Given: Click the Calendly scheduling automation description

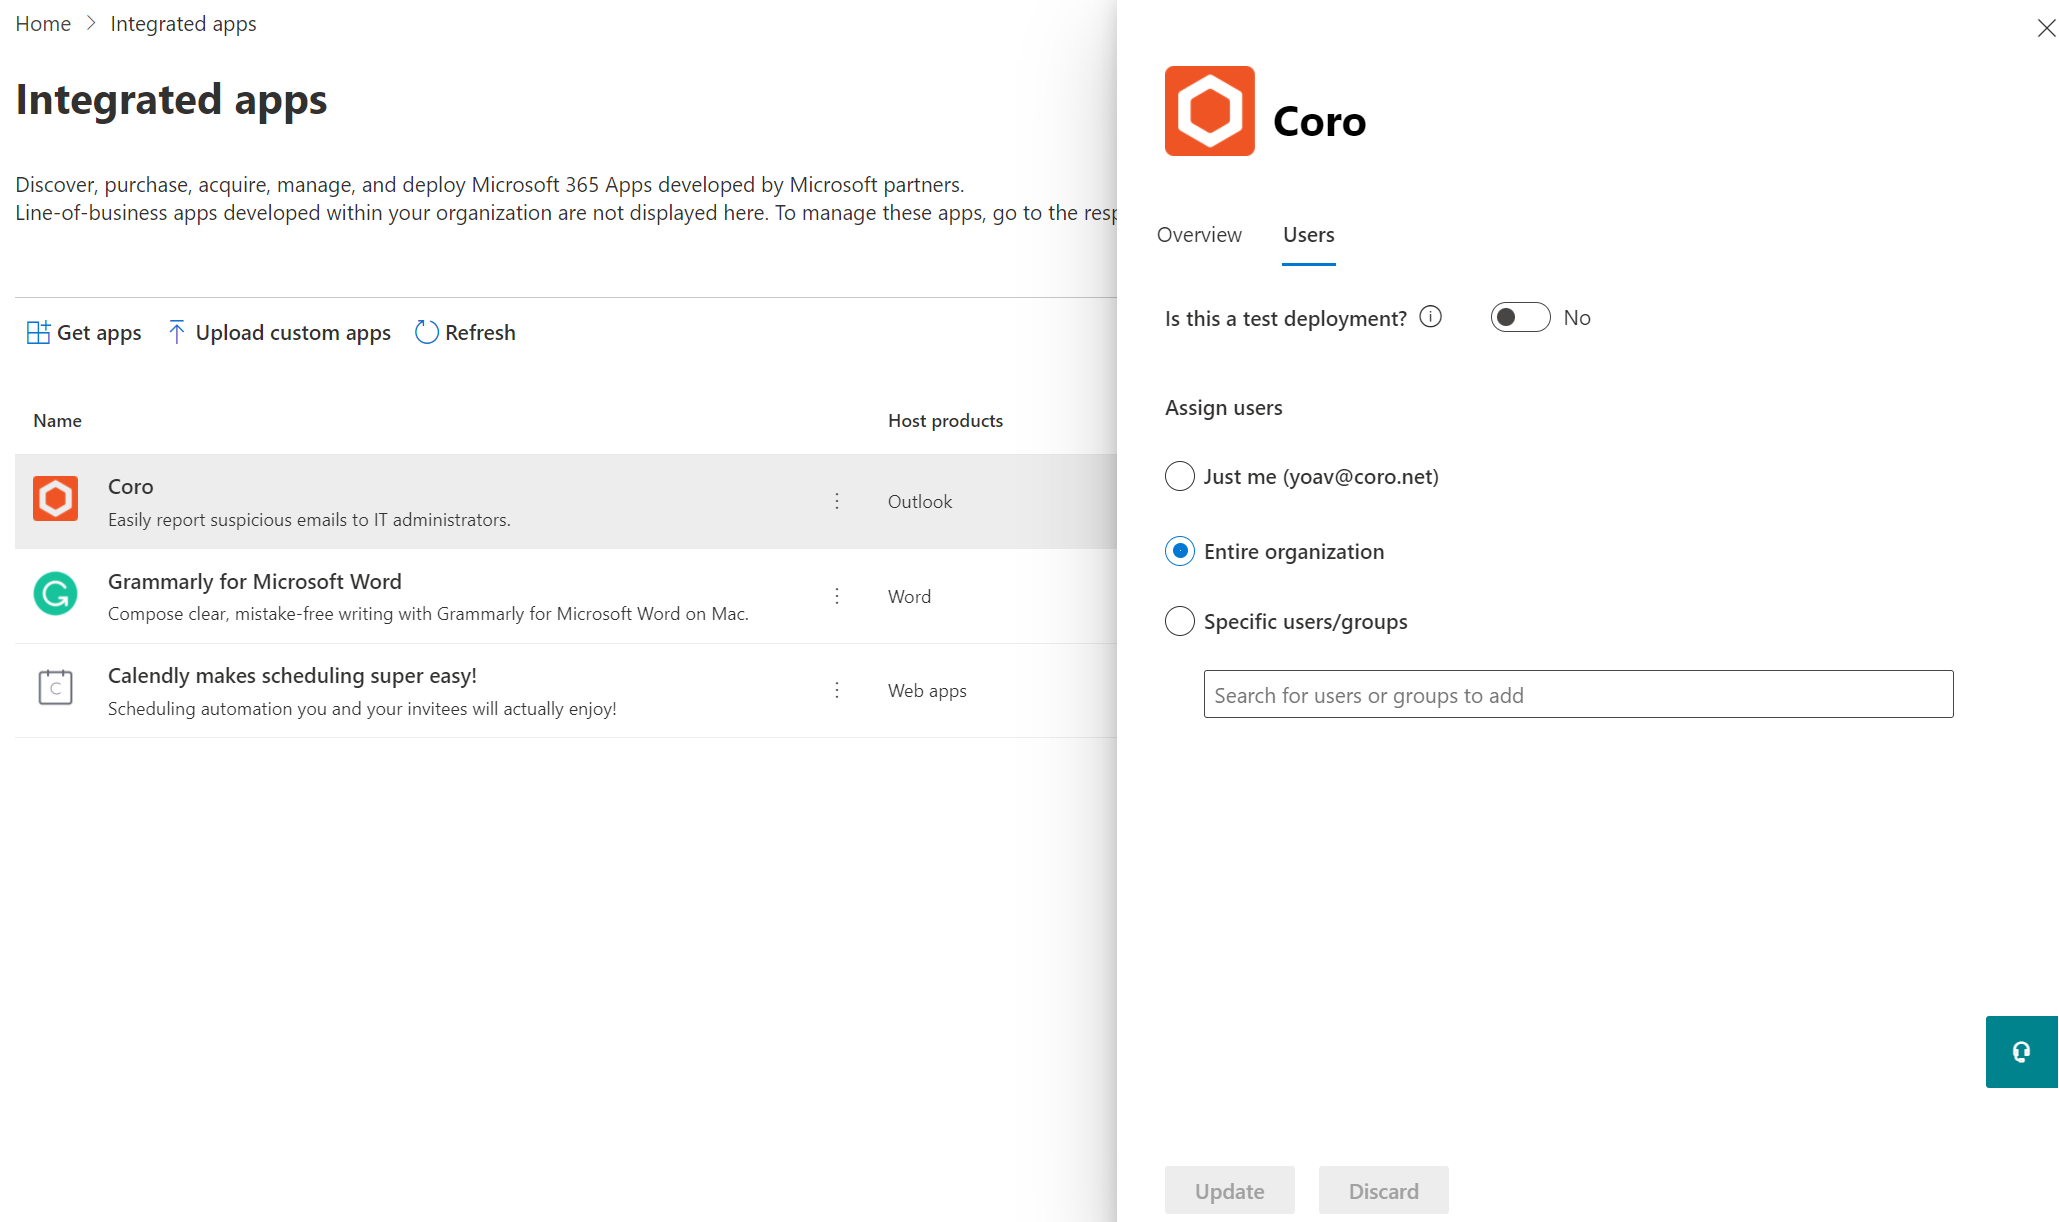Looking at the screenshot, I should [362, 709].
